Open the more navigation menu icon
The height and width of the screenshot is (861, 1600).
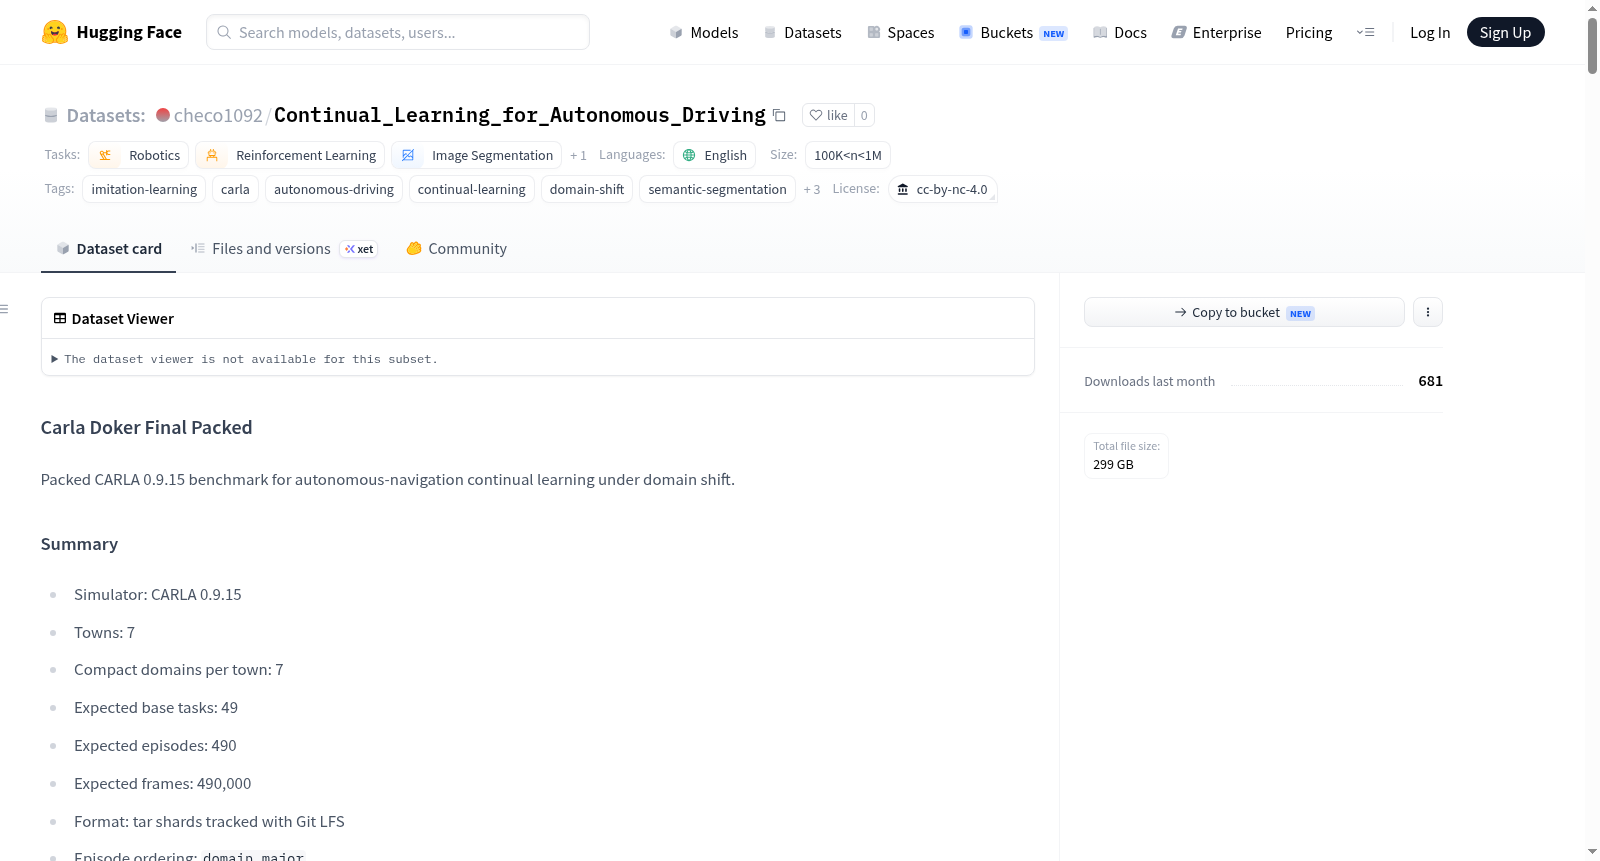pos(1365,32)
